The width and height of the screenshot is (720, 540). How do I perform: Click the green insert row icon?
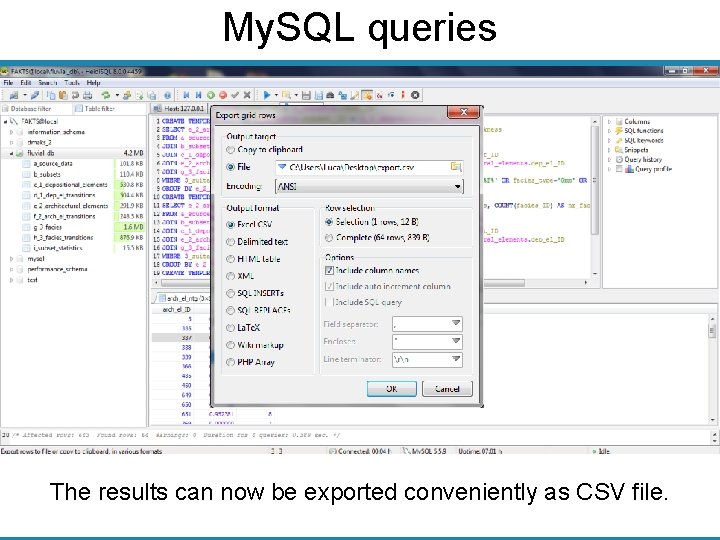click(211, 95)
